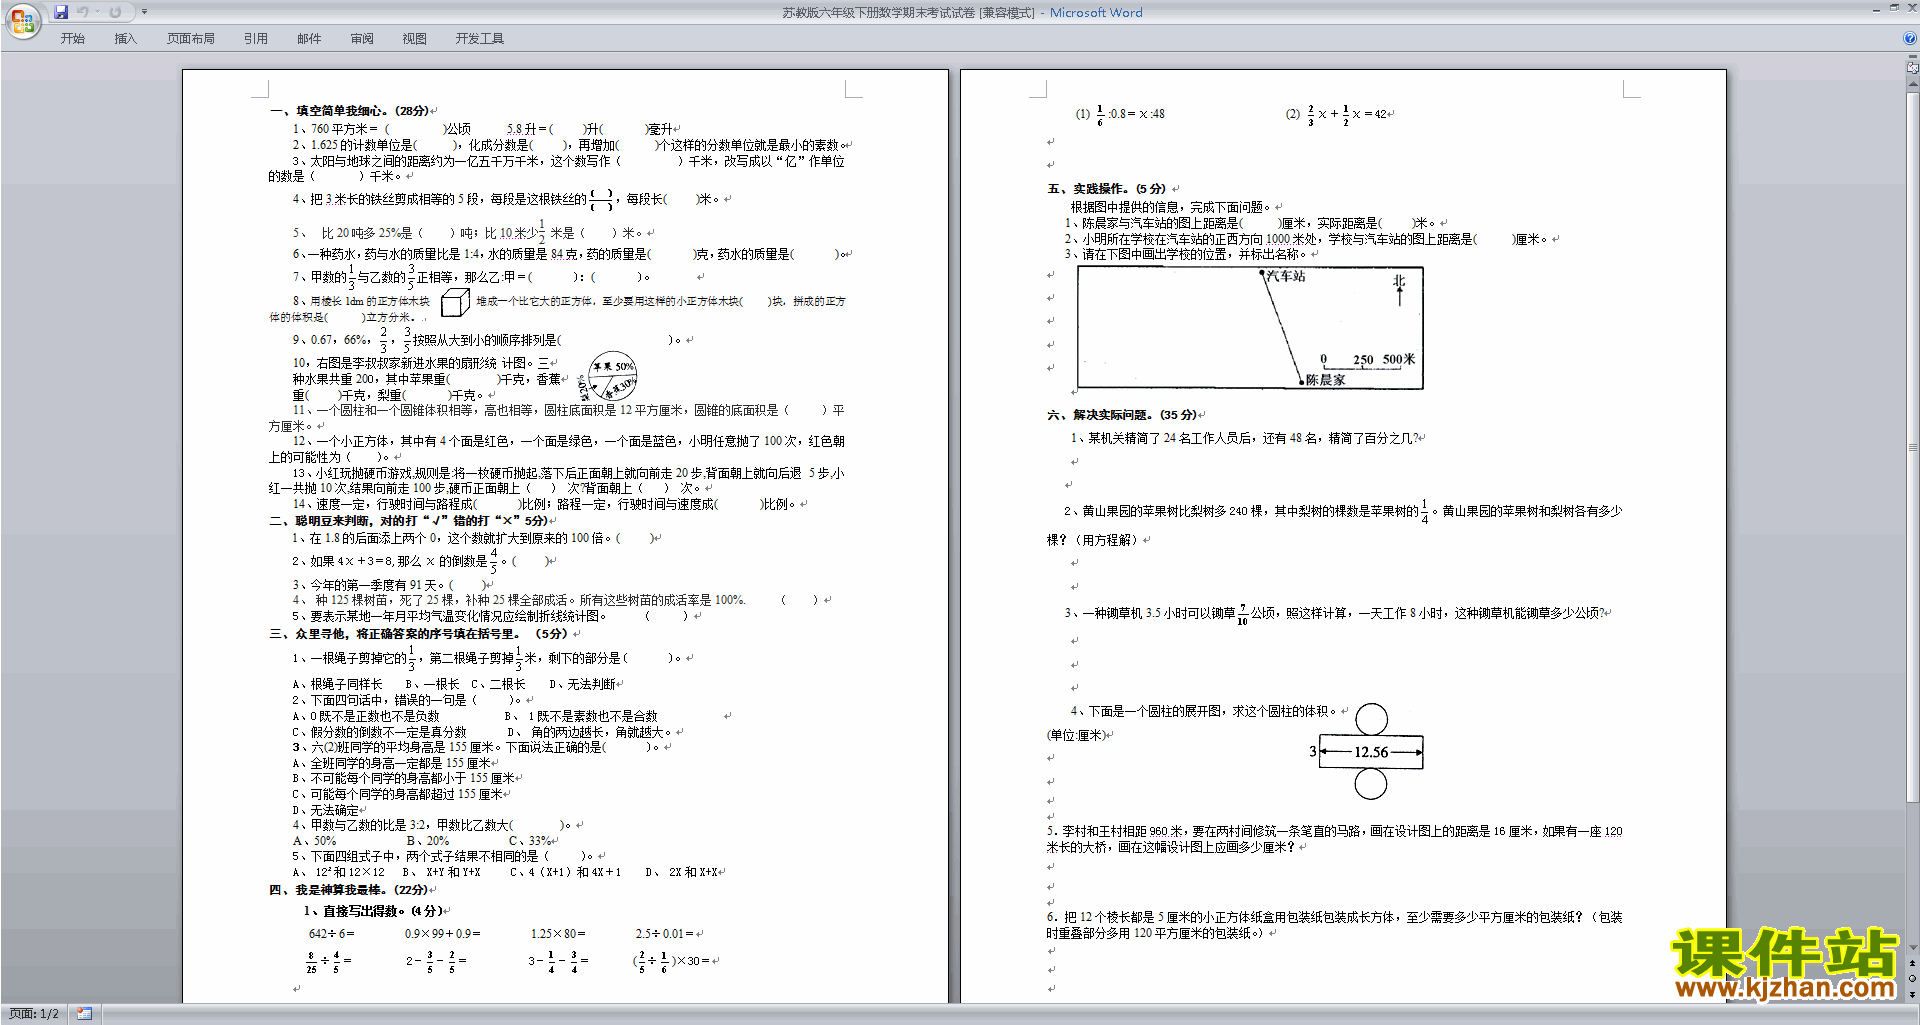1920x1025 pixels.
Task: Click the vertical scrollbar thumb
Action: click(x=1913, y=447)
